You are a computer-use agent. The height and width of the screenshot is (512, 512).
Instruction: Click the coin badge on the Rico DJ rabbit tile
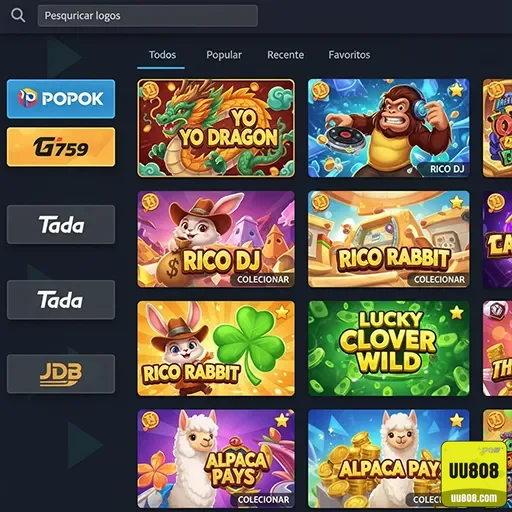[x=150, y=202]
